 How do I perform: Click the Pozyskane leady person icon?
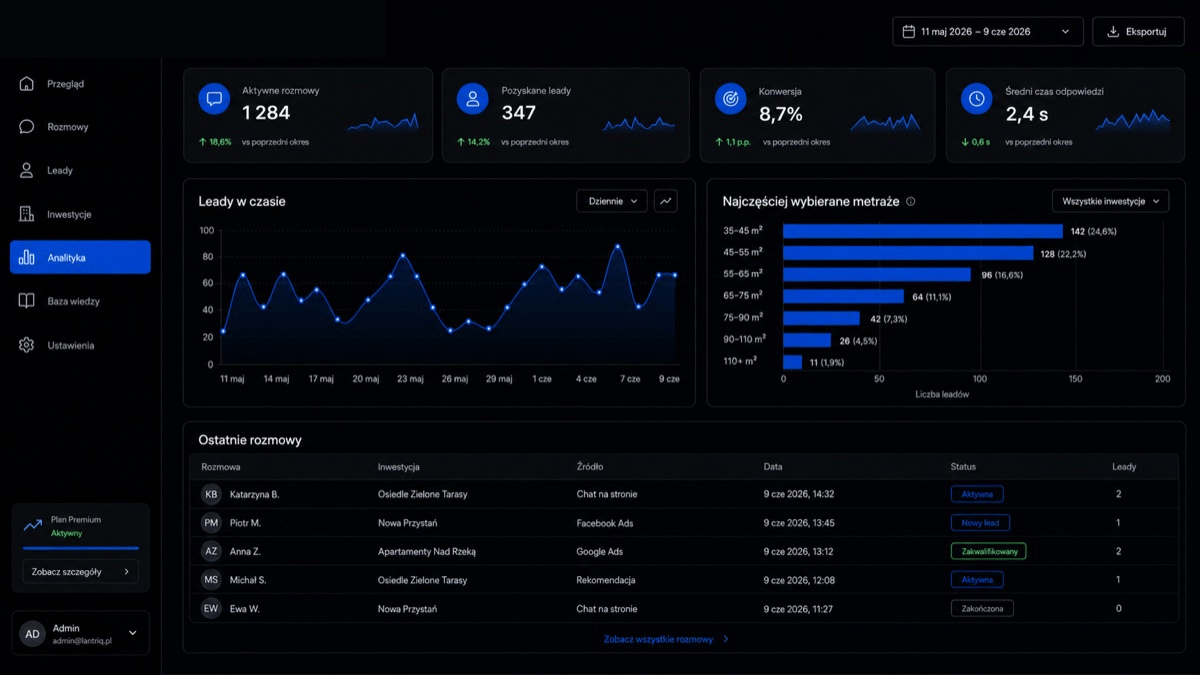pyautogui.click(x=472, y=99)
